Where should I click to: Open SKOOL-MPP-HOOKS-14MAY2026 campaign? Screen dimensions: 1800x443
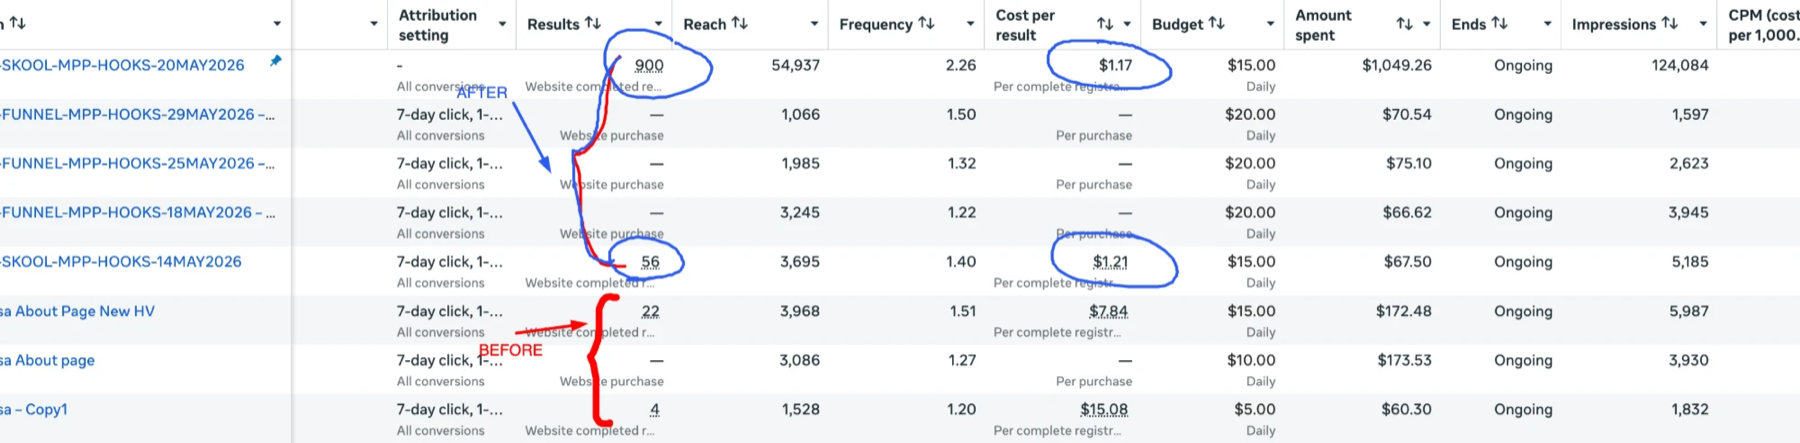point(121,261)
